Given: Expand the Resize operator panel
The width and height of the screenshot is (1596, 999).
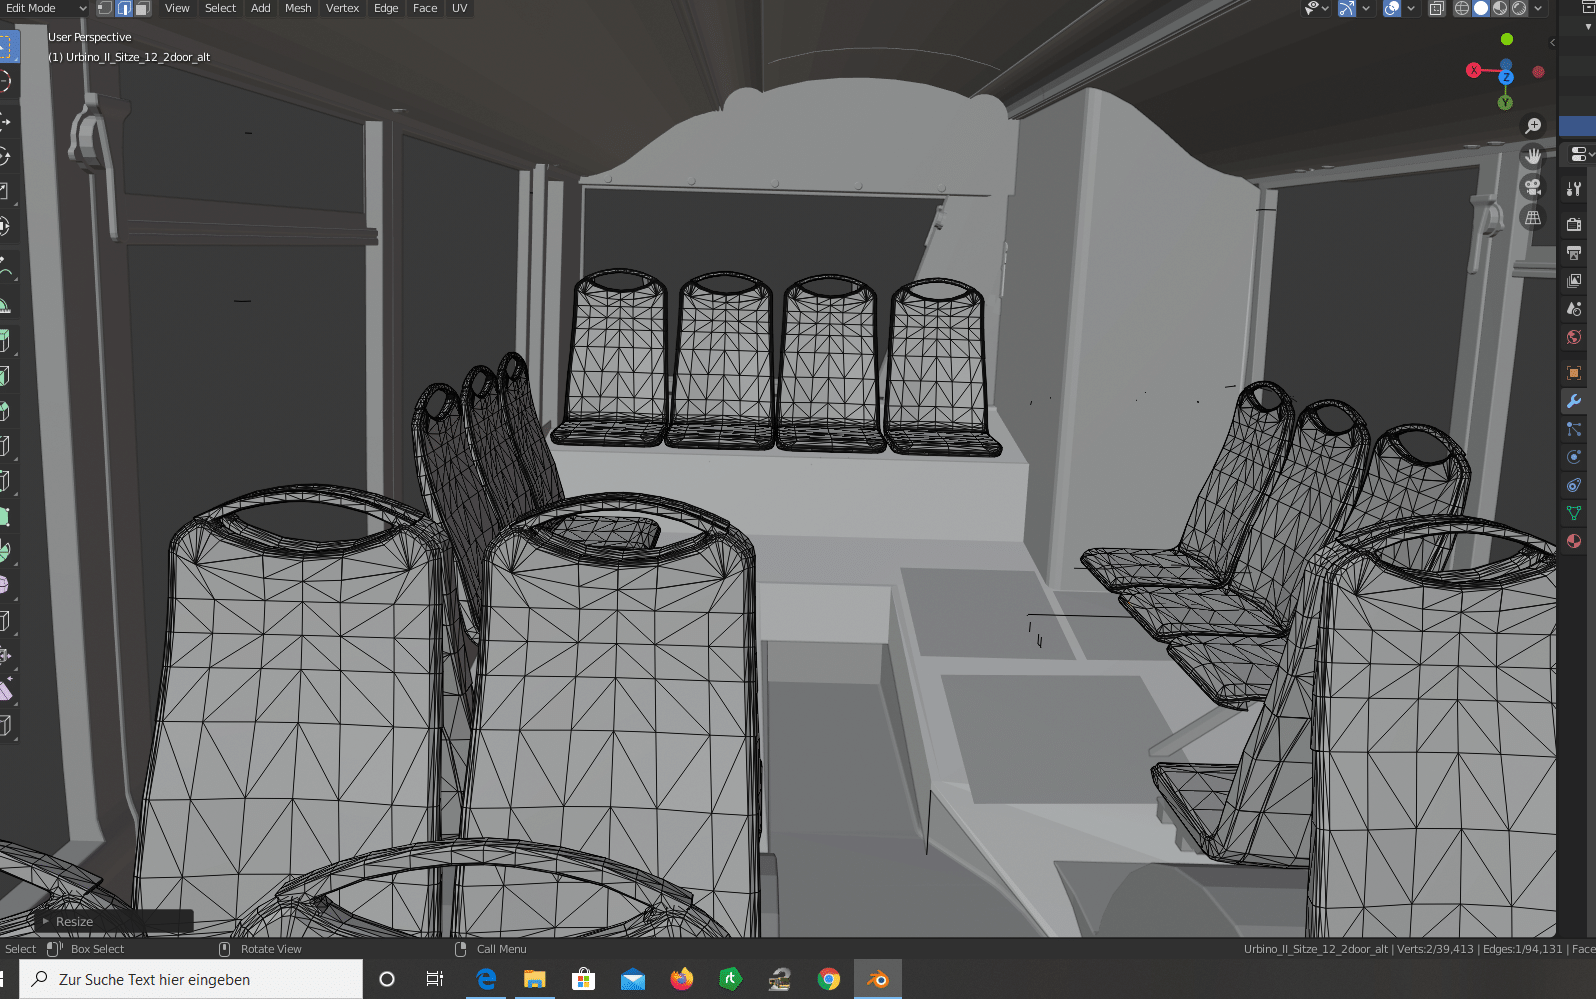Looking at the screenshot, I should [46, 921].
